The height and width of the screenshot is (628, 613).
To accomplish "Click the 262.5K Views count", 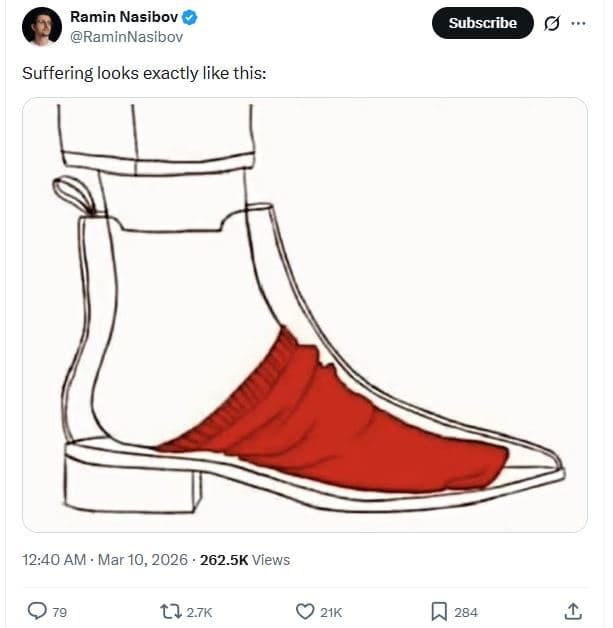I will point(245,560).
